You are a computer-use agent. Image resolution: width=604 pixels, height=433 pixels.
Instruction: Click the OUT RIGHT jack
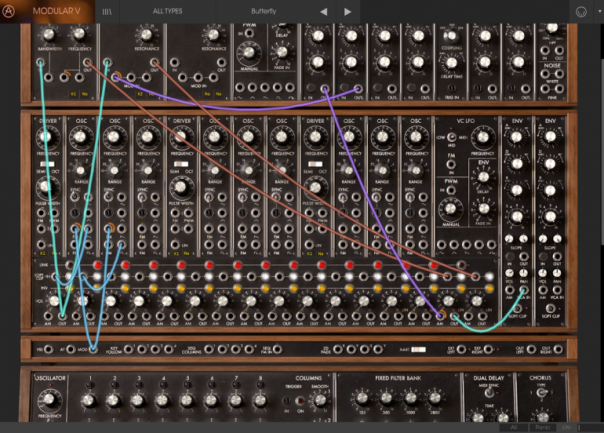[x=558, y=349]
